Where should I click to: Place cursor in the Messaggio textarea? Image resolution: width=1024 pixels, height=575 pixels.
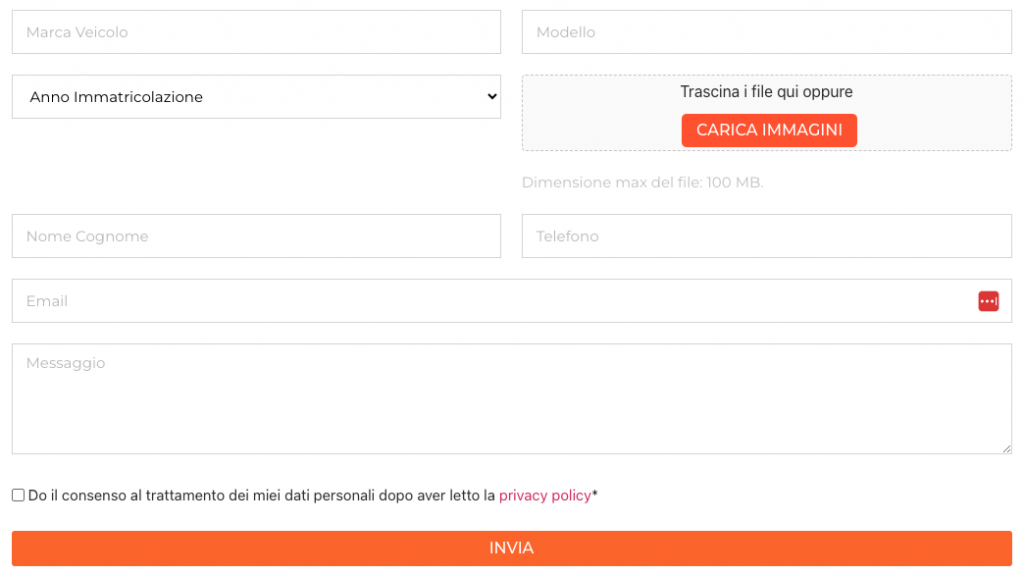[x=511, y=400]
